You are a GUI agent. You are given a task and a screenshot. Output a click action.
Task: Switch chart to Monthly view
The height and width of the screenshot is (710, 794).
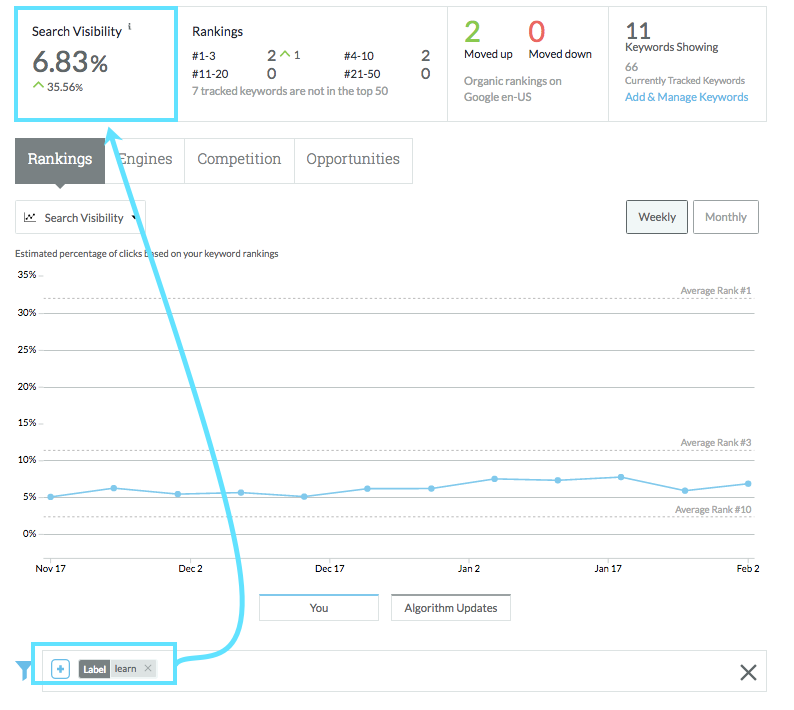pyautogui.click(x=725, y=217)
